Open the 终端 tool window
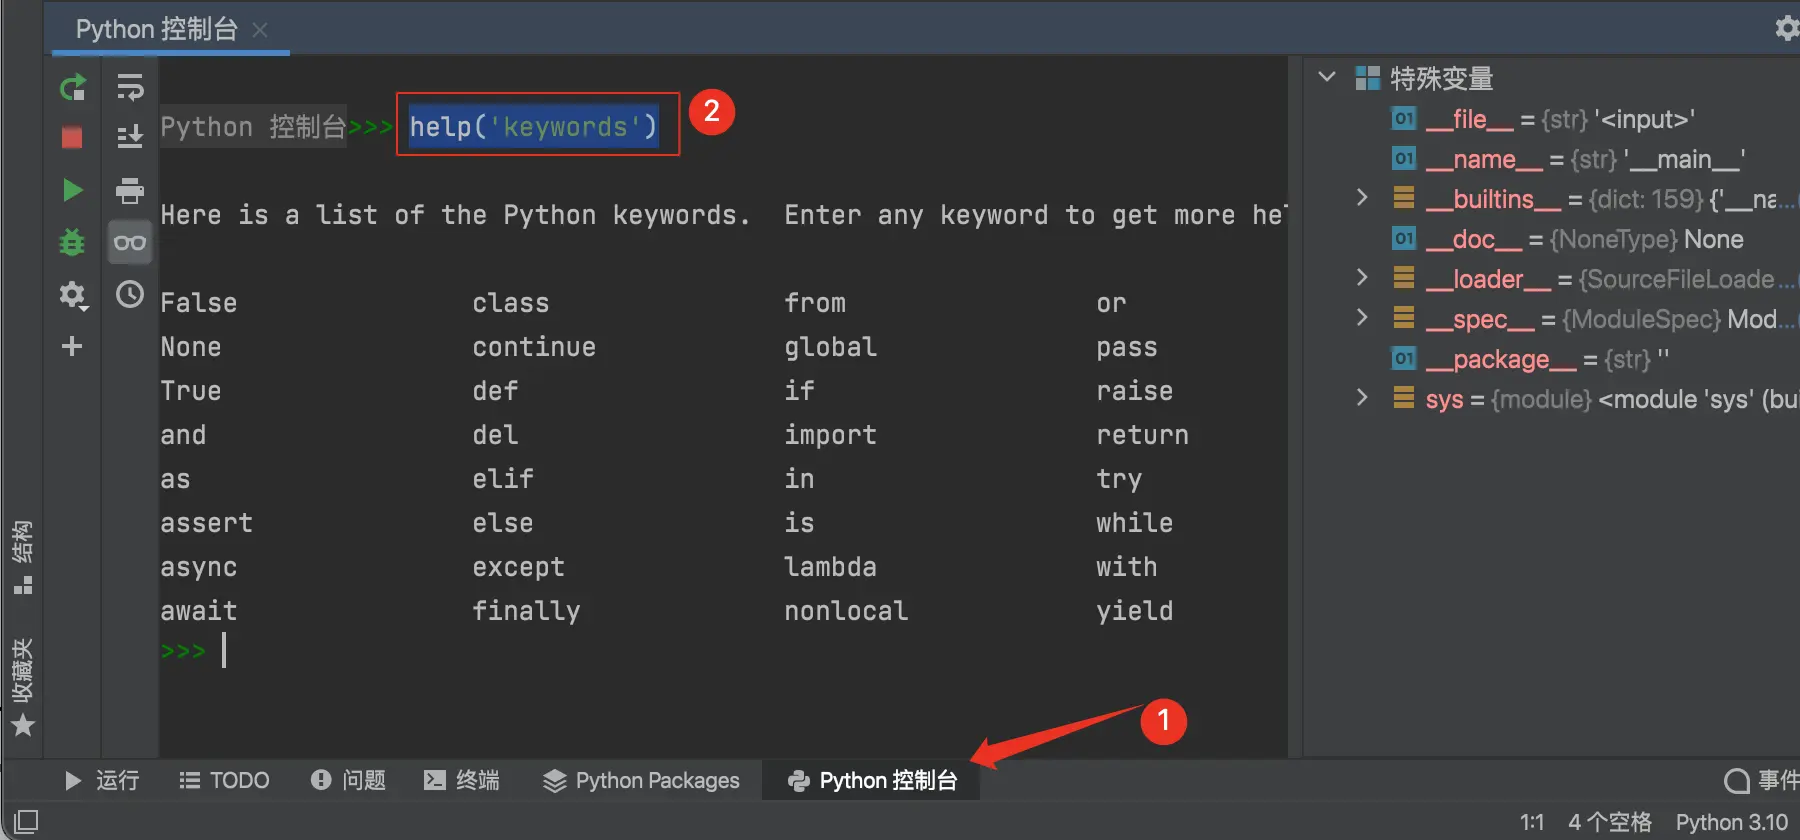1800x840 pixels. [x=461, y=780]
